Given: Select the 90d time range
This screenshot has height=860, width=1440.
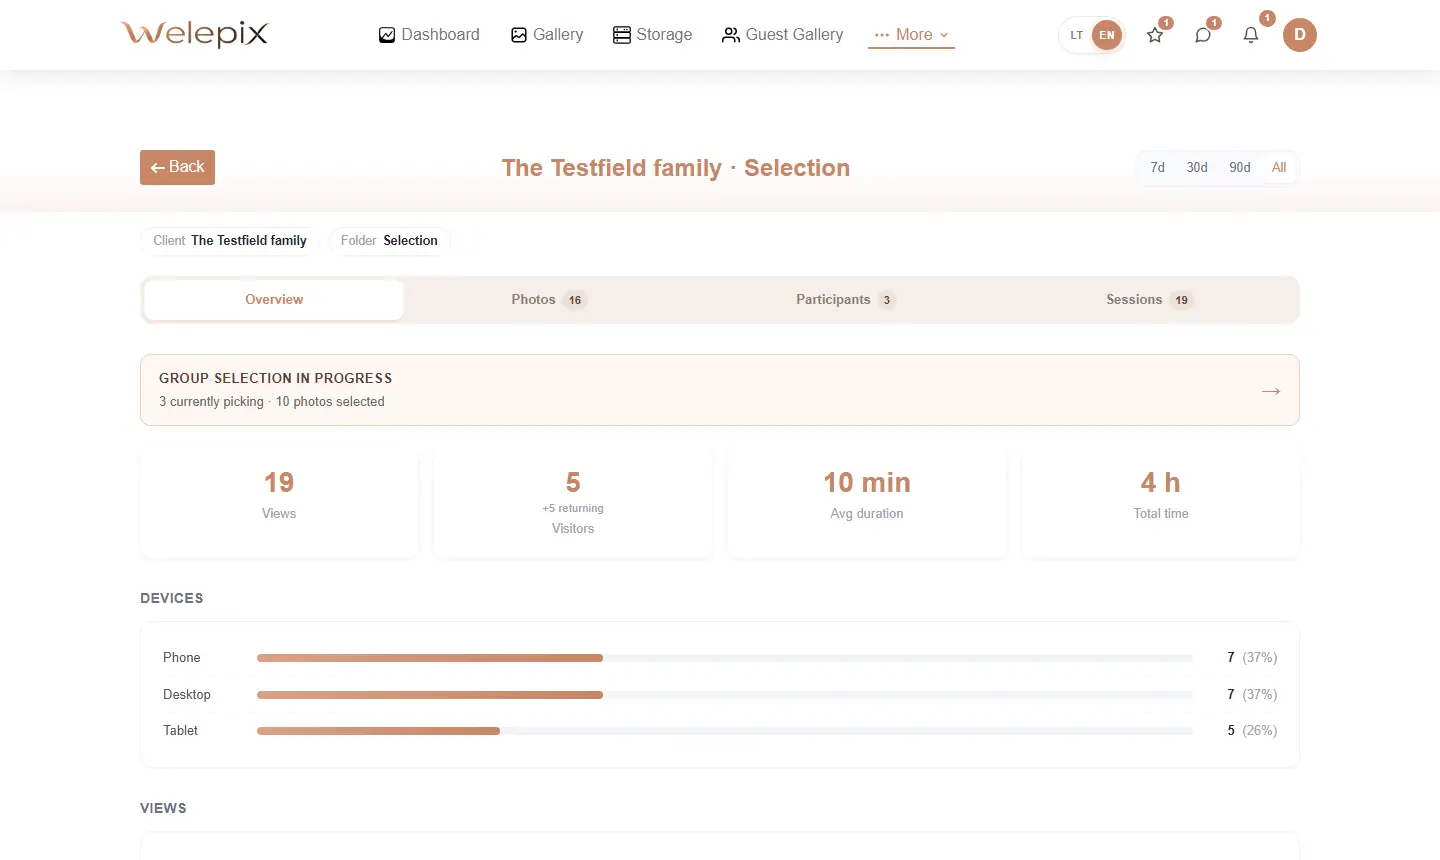Looking at the screenshot, I should [1240, 167].
